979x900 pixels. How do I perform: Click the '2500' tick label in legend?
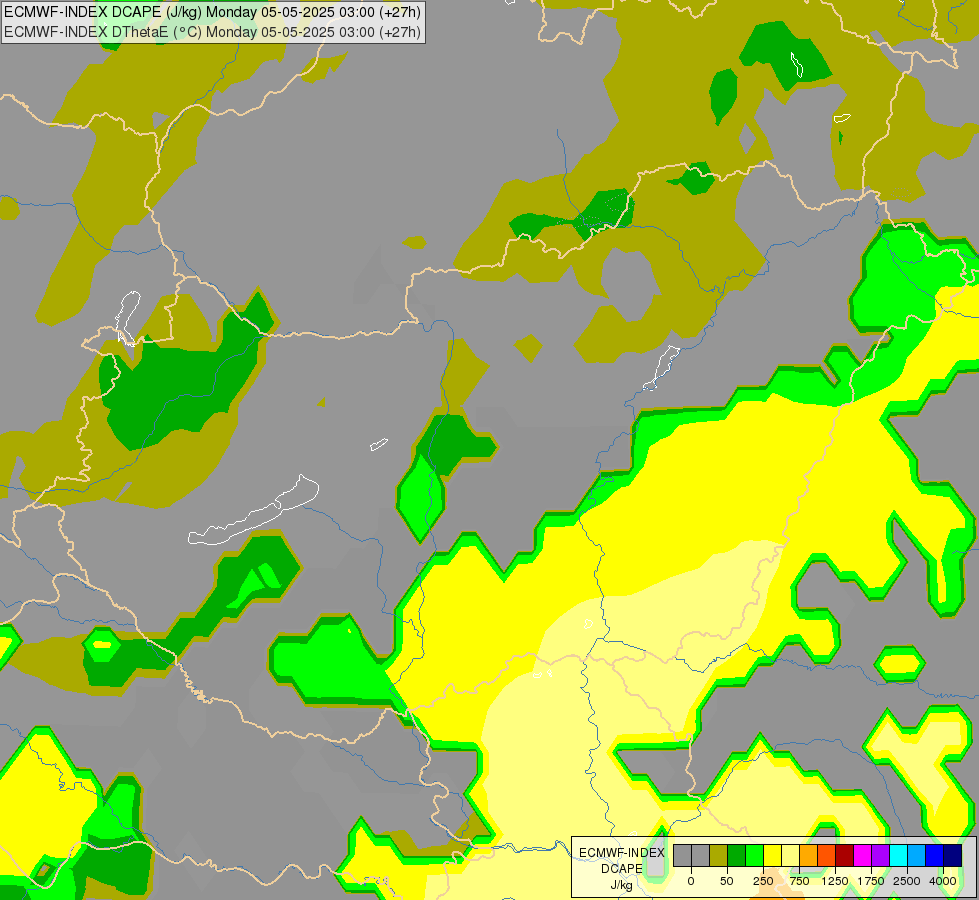[x=907, y=881]
